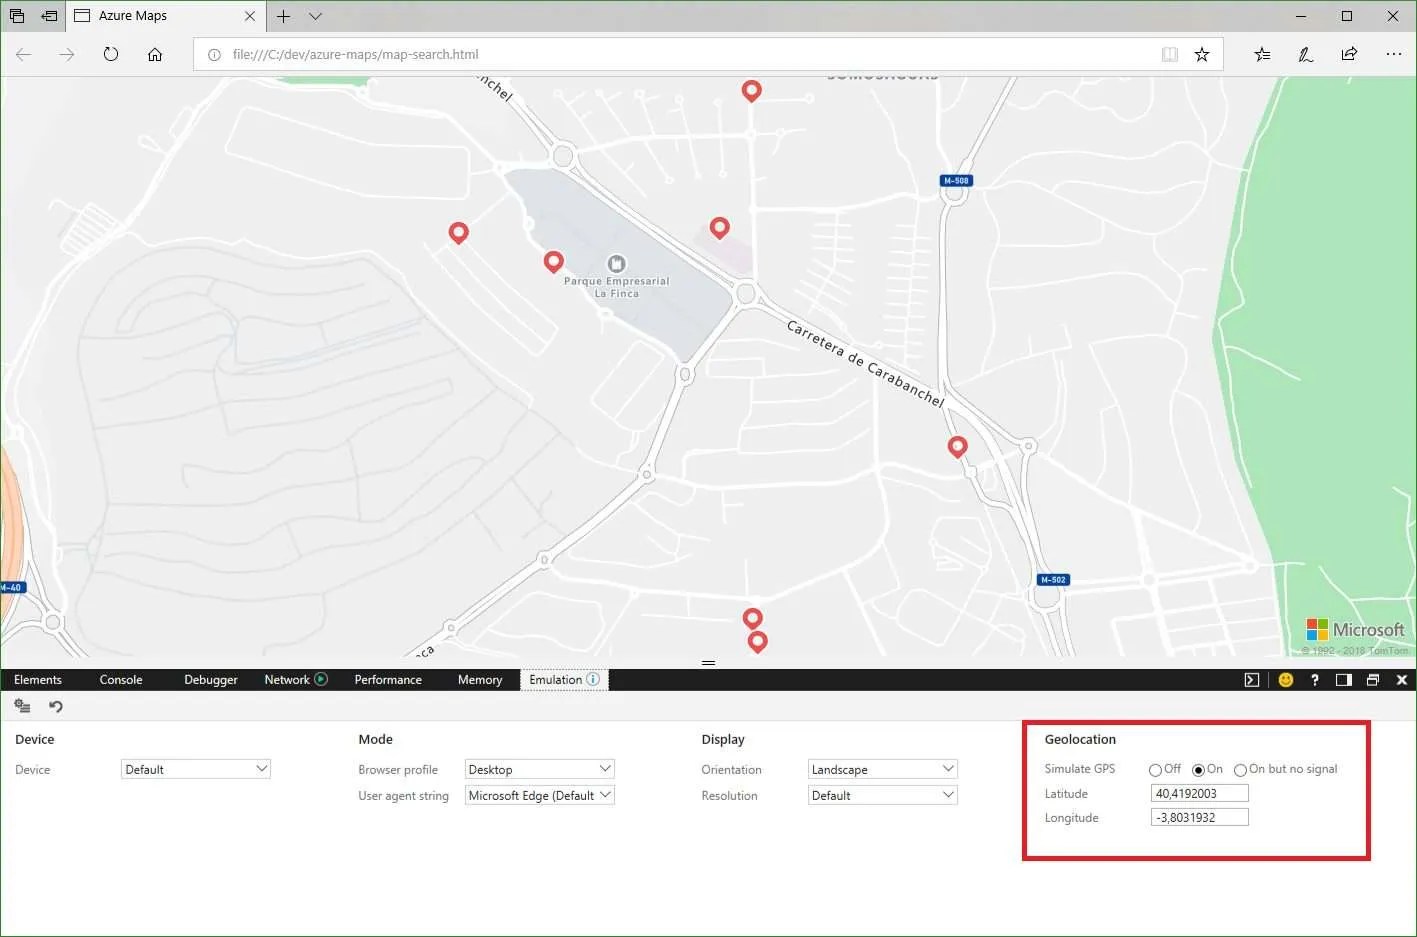
Task: Go to the Performance tab
Action: pyautogui.click(x=388, y=680)
